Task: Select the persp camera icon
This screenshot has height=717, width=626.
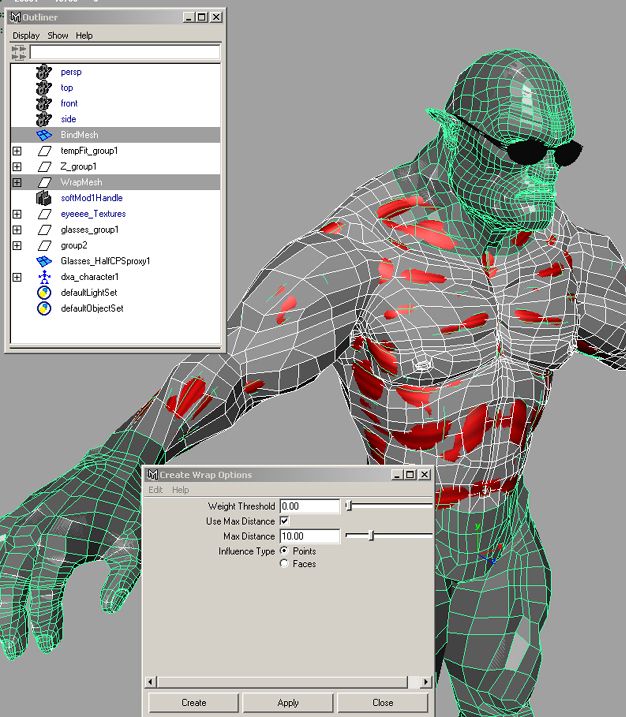Action: point(43,72)
